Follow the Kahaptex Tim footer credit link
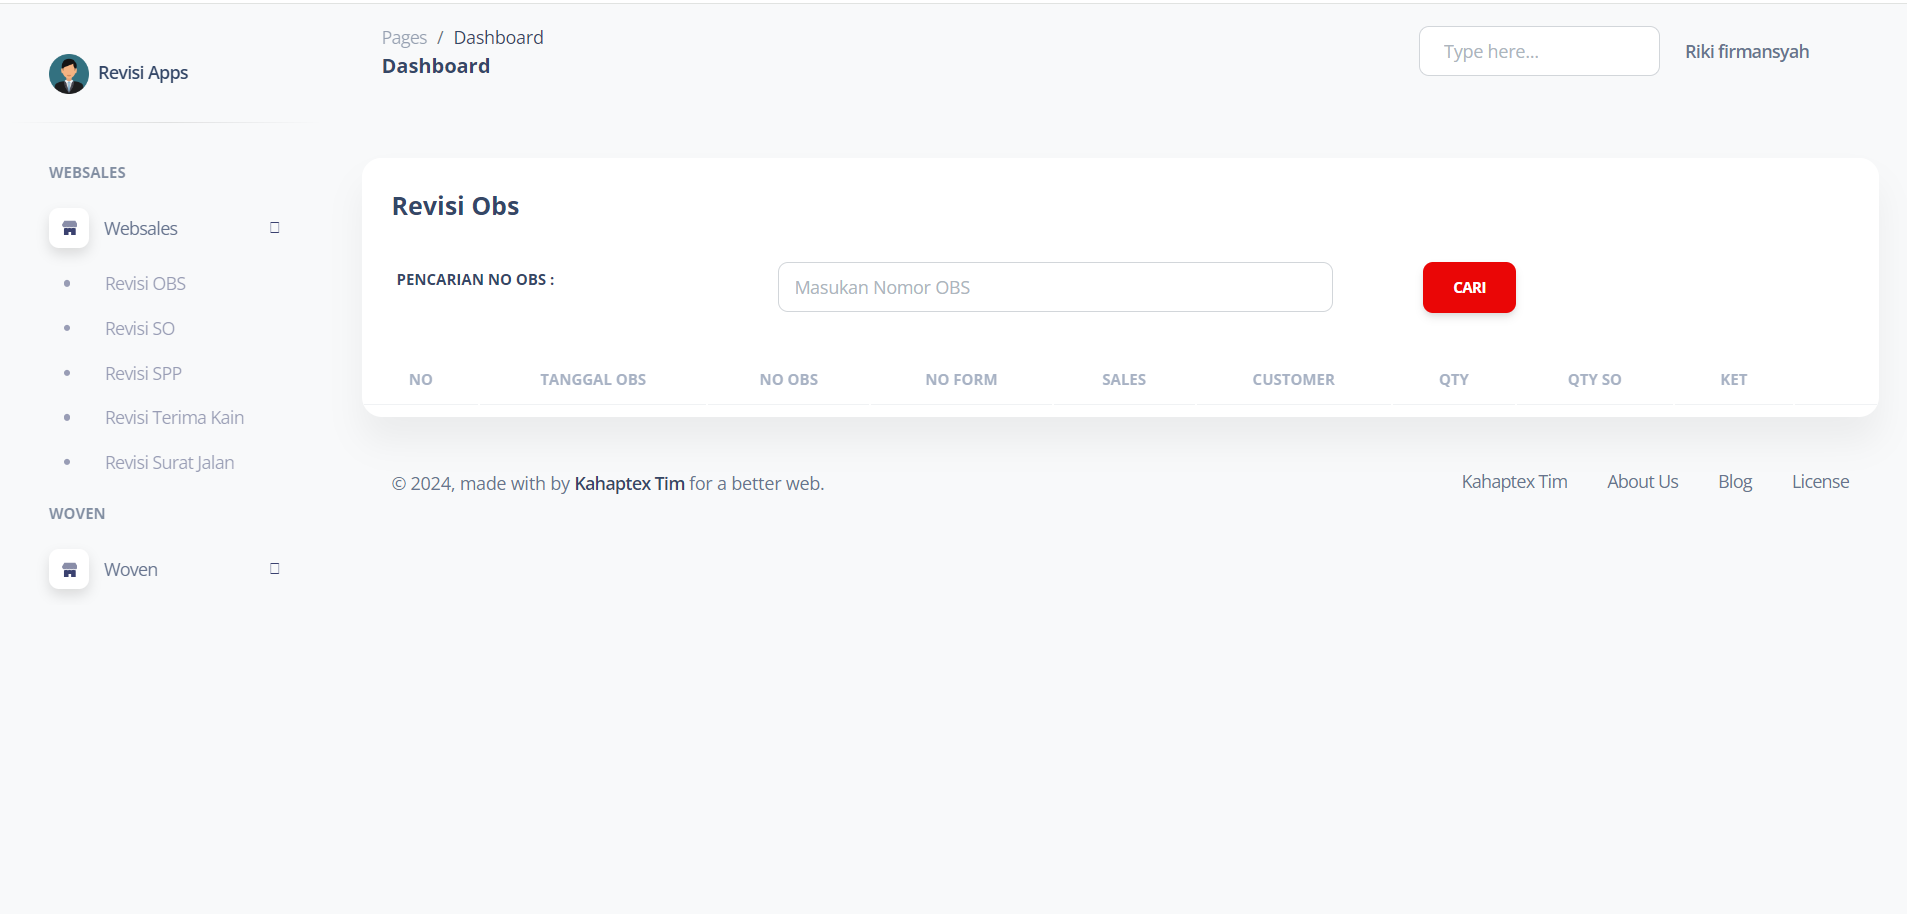 (629, 484)
